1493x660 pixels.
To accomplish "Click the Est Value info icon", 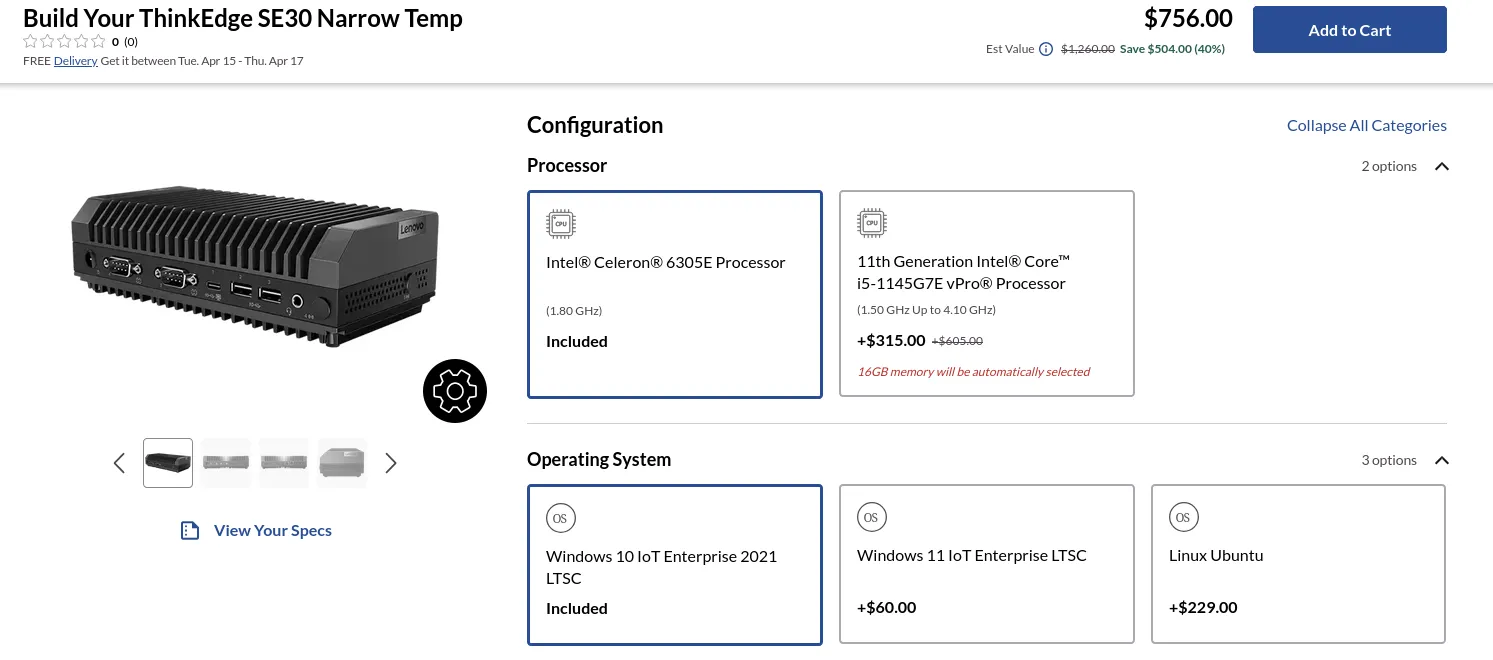I will (x=1046, y=49).
